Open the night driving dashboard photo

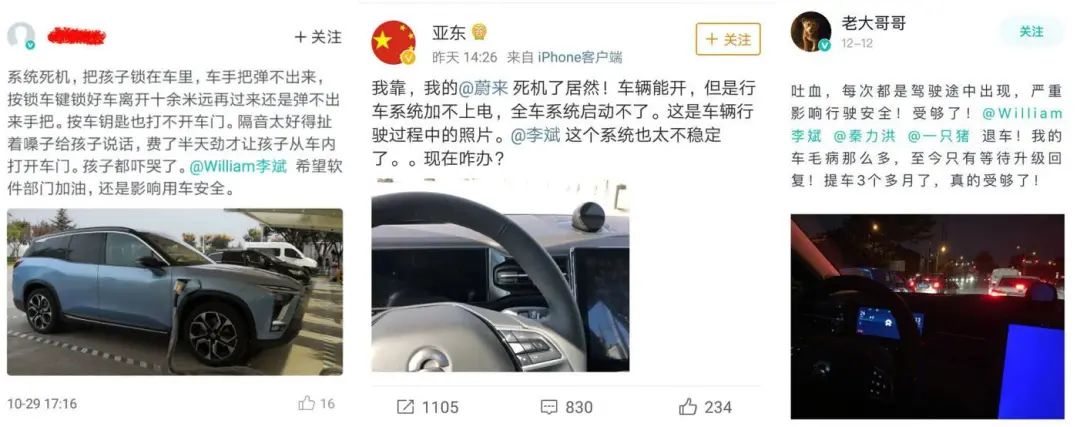click(x=927, y=316)
